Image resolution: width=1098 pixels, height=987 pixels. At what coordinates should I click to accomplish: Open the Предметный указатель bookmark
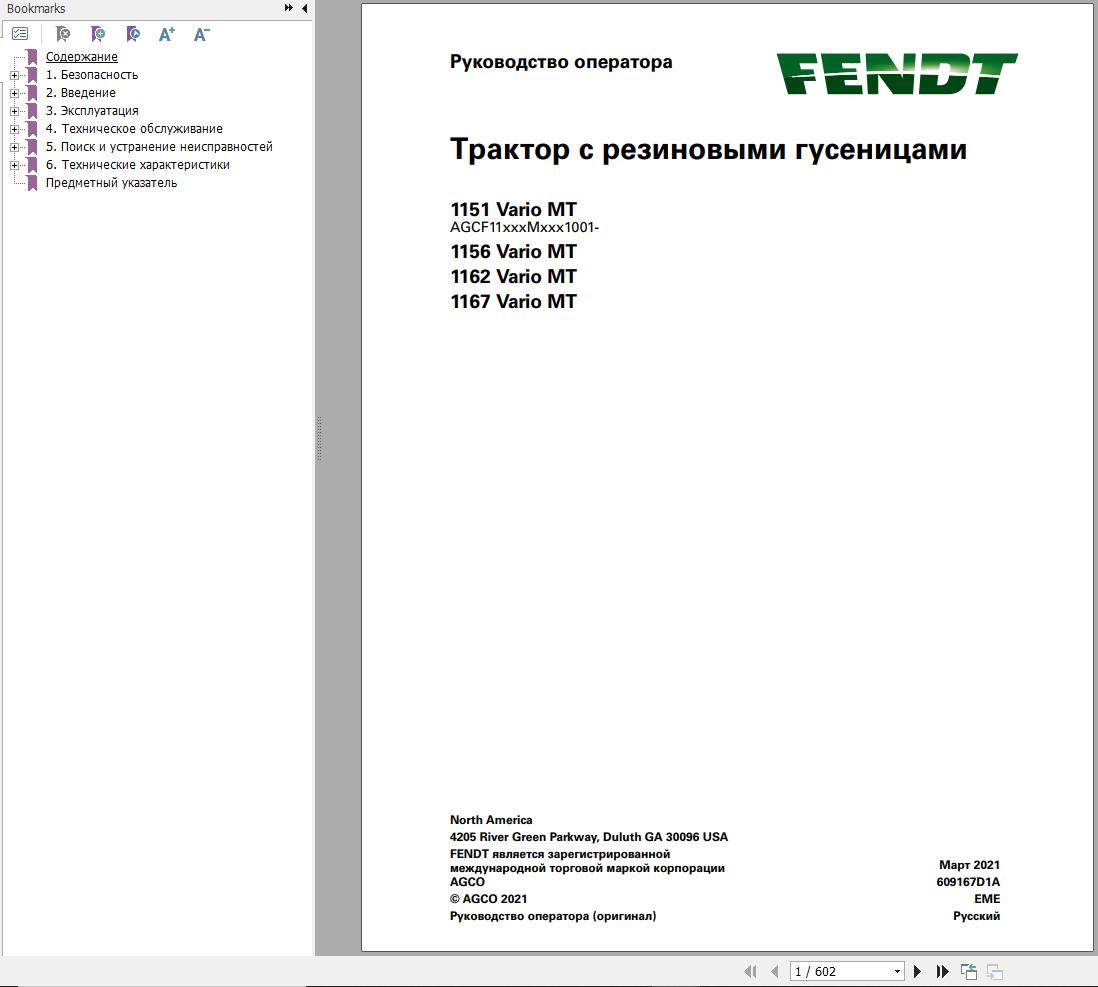click(x=111, y=183)
